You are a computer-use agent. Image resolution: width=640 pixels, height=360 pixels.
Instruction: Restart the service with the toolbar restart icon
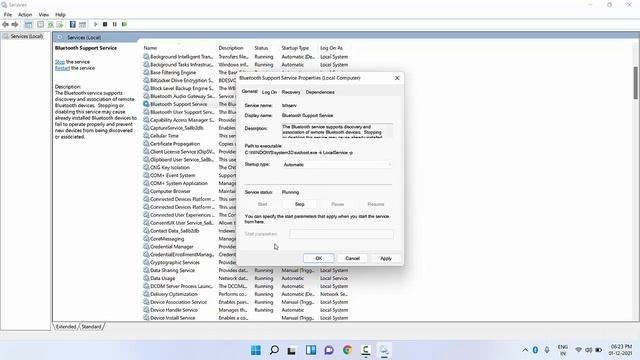coord(124,24)
